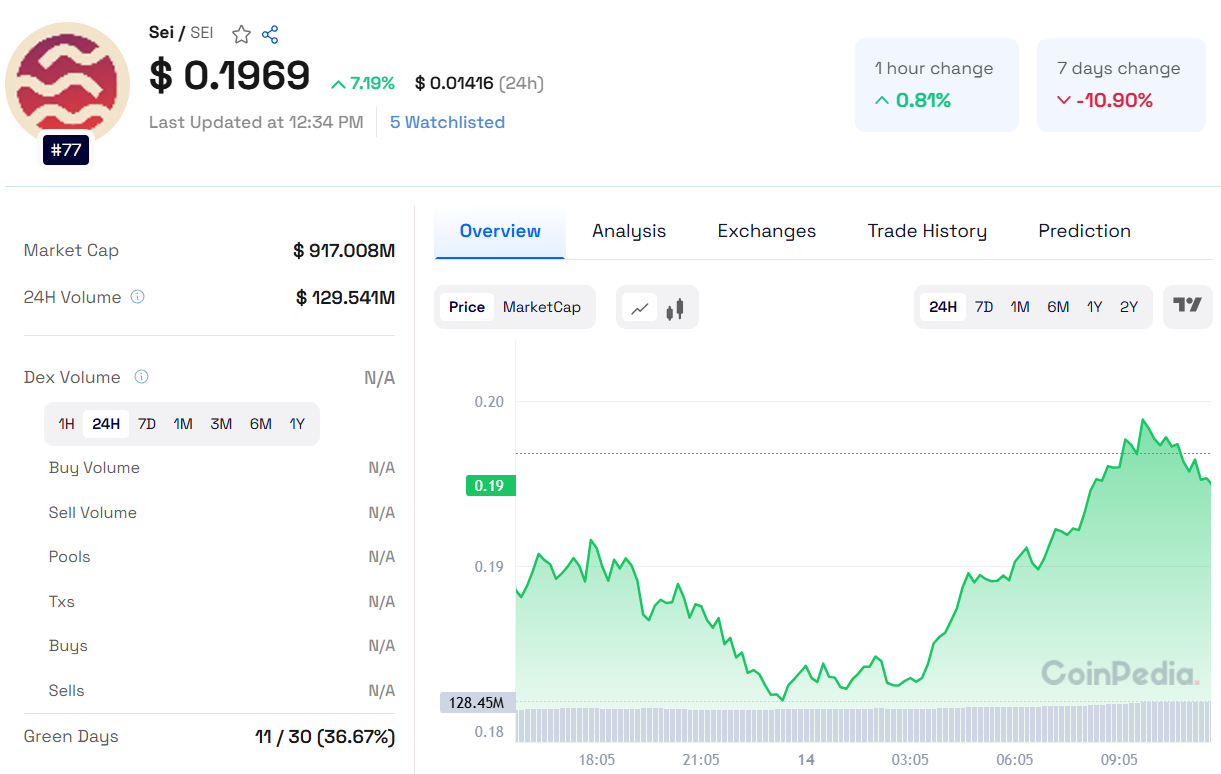Show the 24H Volume info tooltip icon
The width and height of the screenshot is (1221, 774).
(138, 297)
